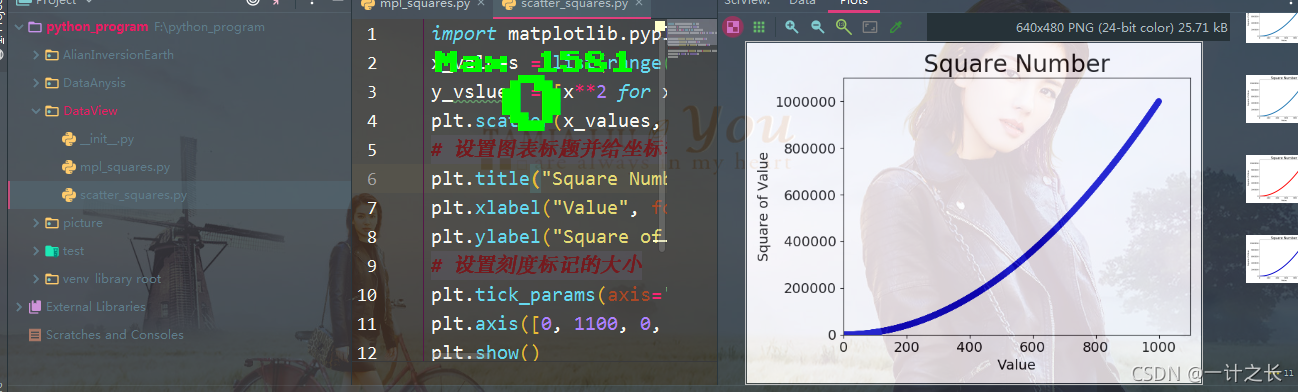Viewport: 1298px width, 392px height.
Task: Toggle the grid display icon in Plots toolbar
Action: [x=759, y=27]
